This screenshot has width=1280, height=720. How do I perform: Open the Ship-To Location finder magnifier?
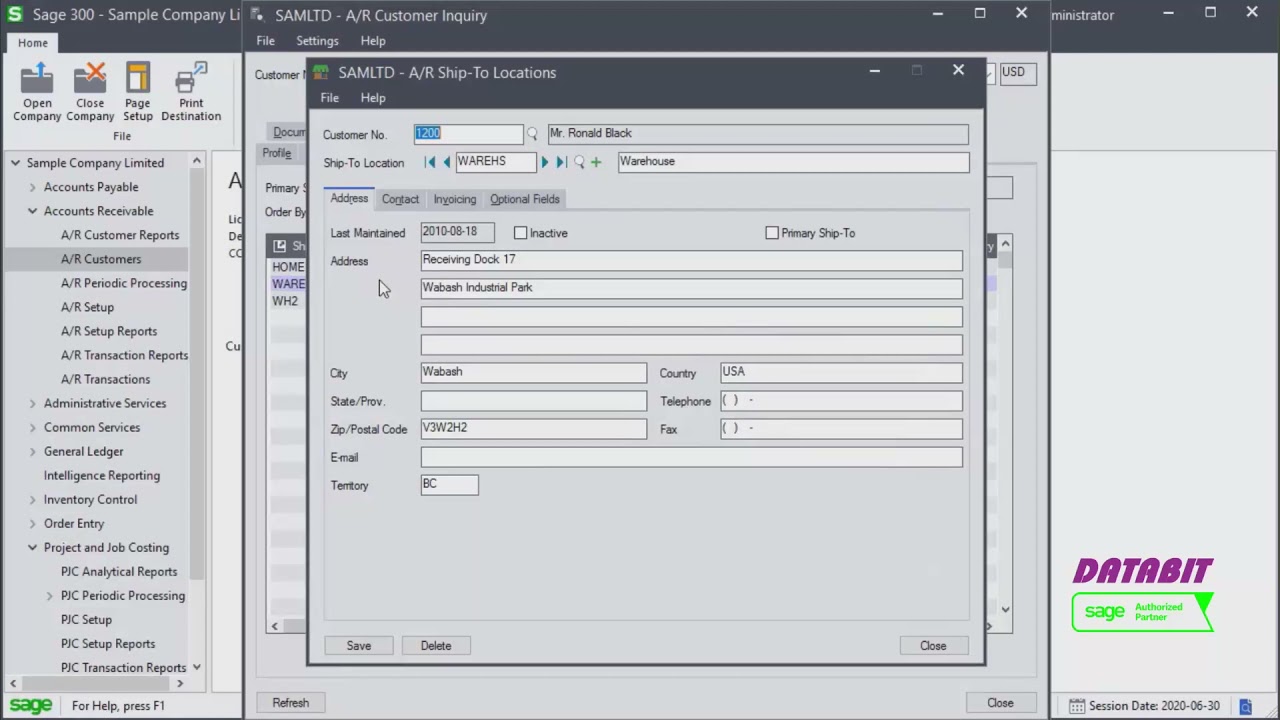coord(578,162)
